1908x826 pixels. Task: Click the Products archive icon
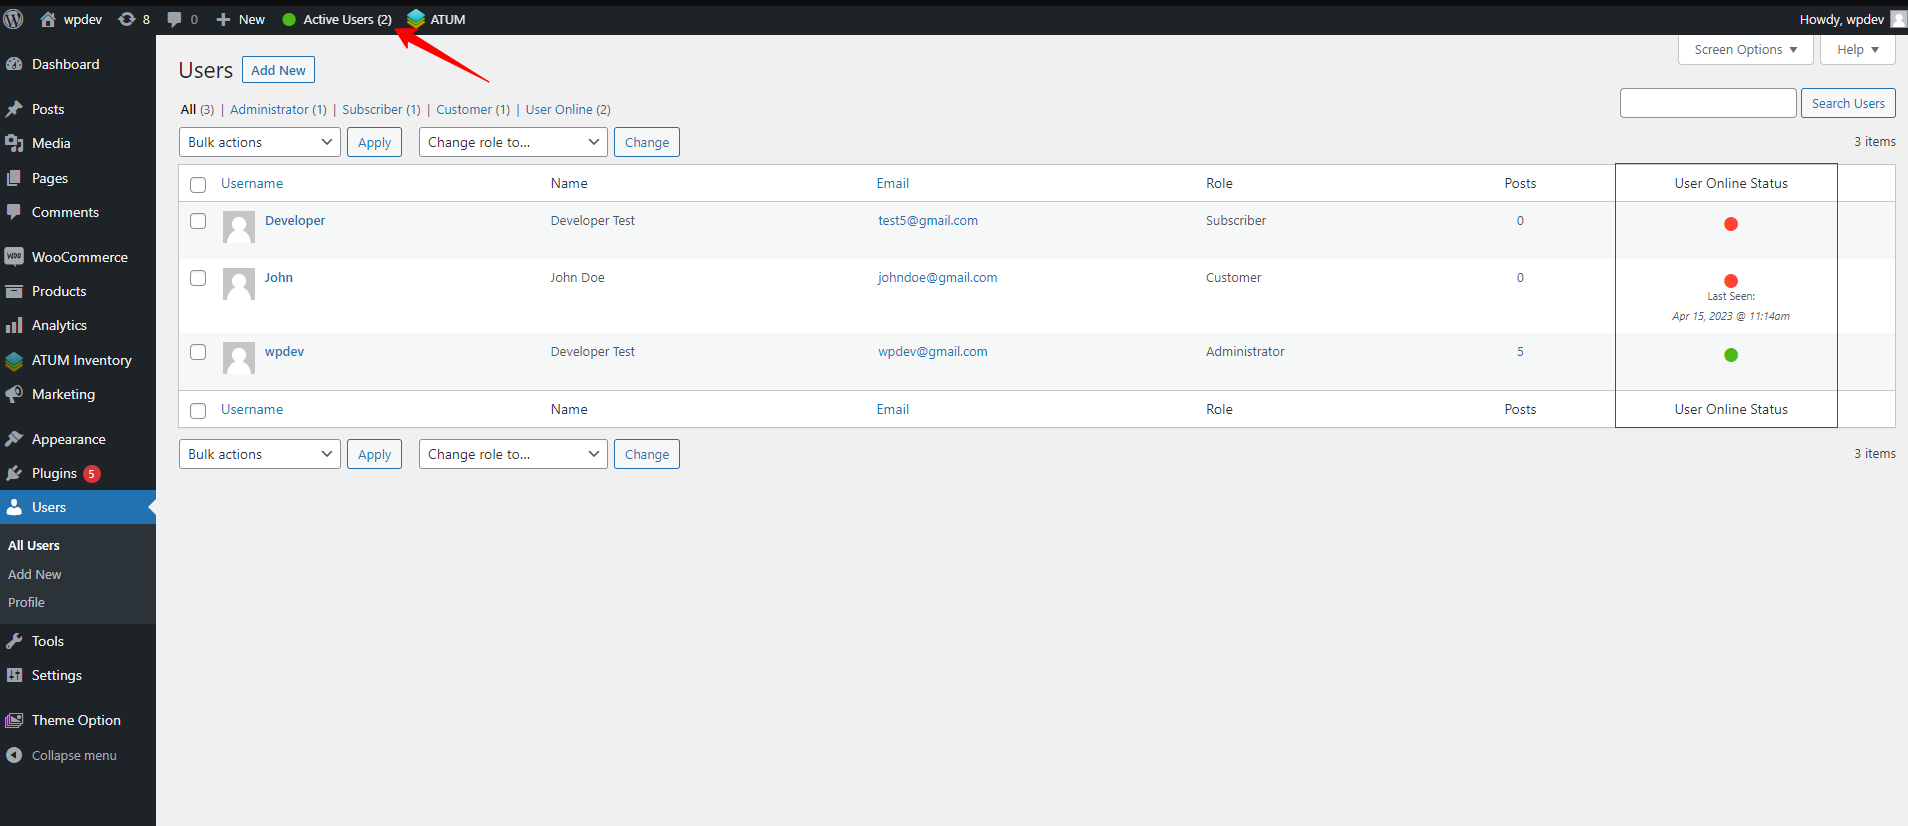click(14, 291)
